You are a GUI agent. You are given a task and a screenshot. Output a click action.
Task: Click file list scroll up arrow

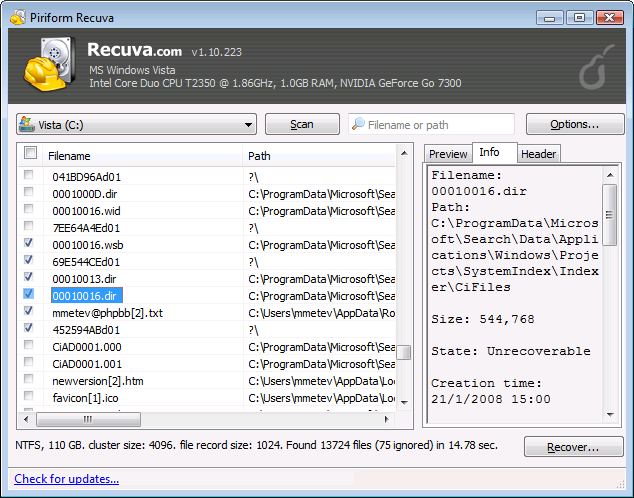404,153
